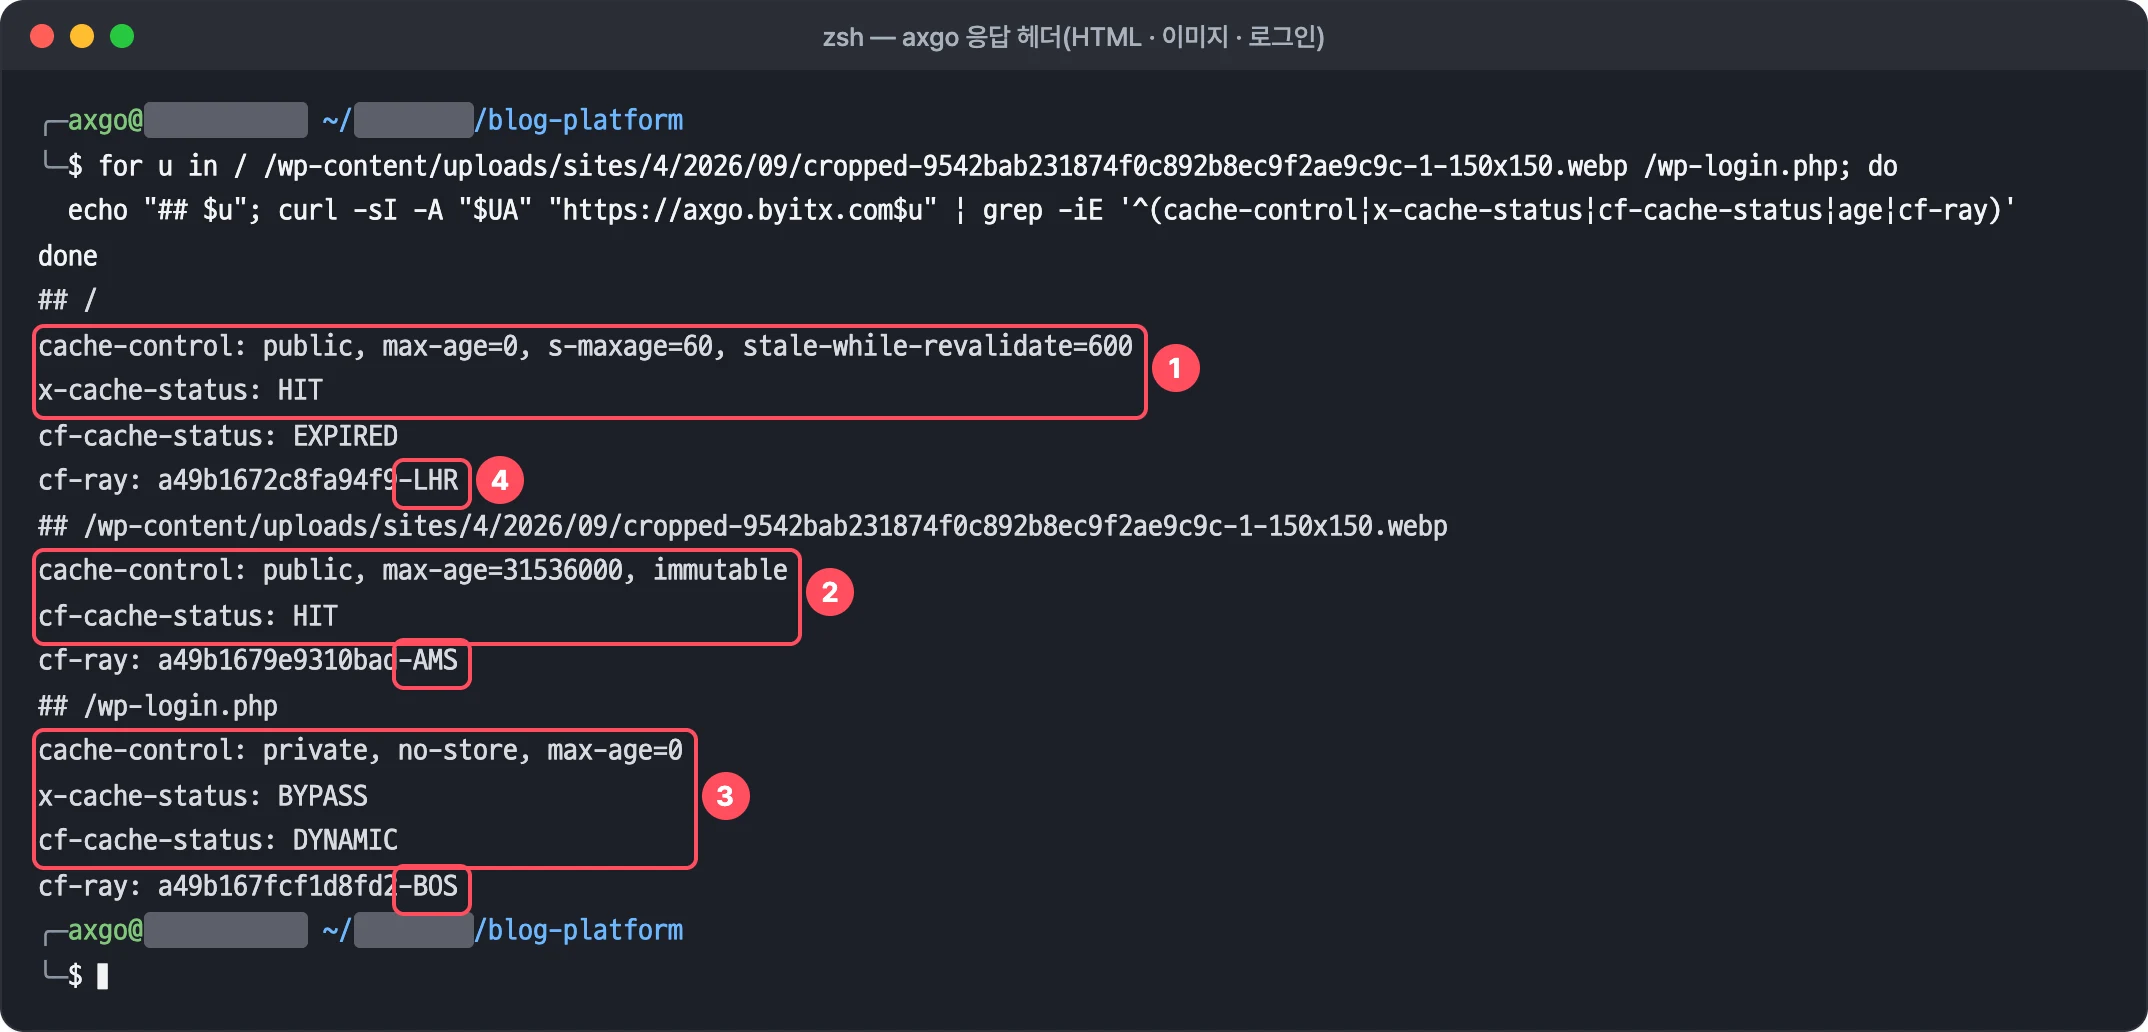Click the terminal window title text
The height and width of the screenshot is (1032, 2148).
tap(1073, 37)
